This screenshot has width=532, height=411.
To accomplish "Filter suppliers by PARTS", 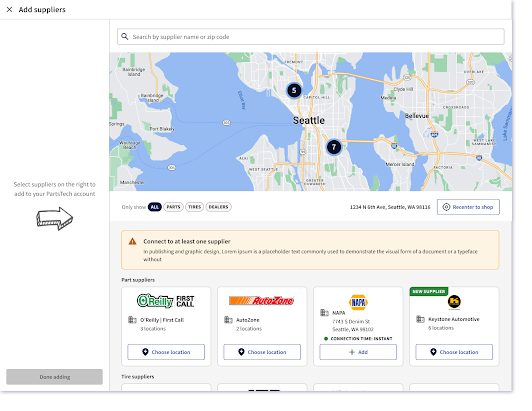I will point(173,207).
